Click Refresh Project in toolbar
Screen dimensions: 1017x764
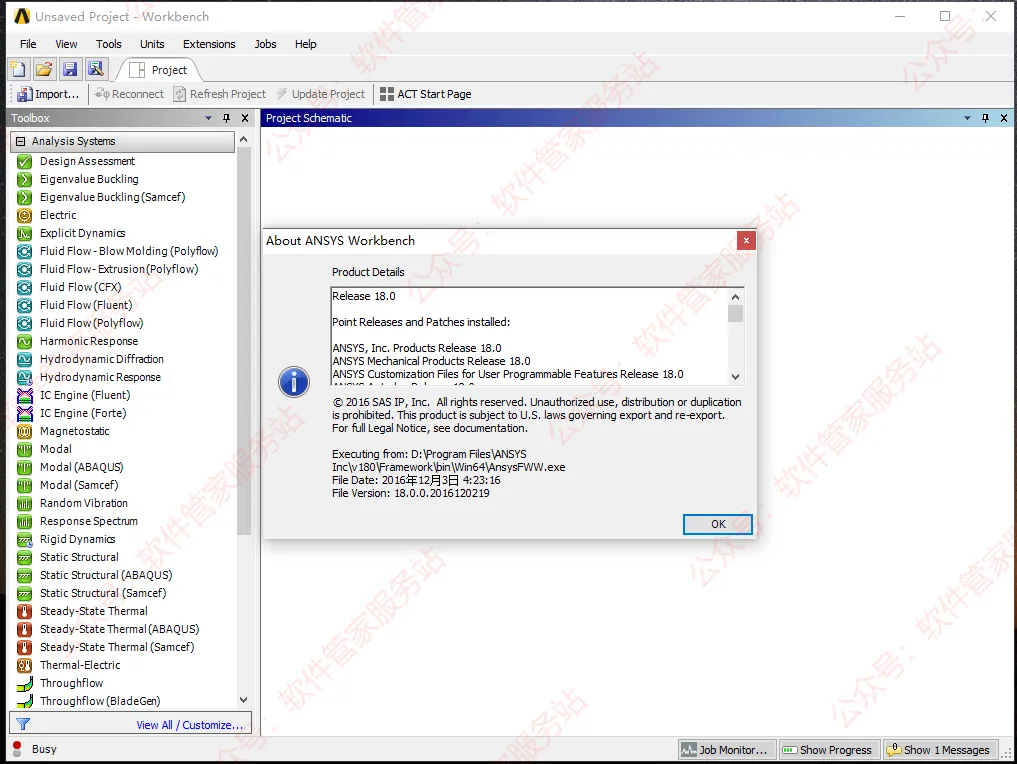tap(219, 94)
